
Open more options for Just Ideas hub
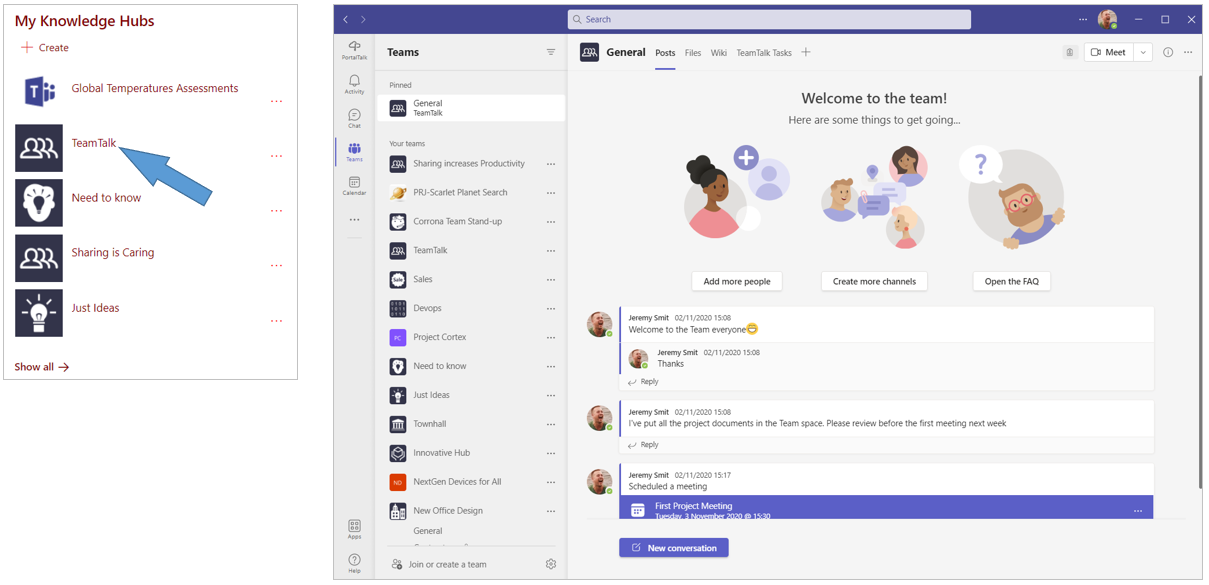click(277, 321)
